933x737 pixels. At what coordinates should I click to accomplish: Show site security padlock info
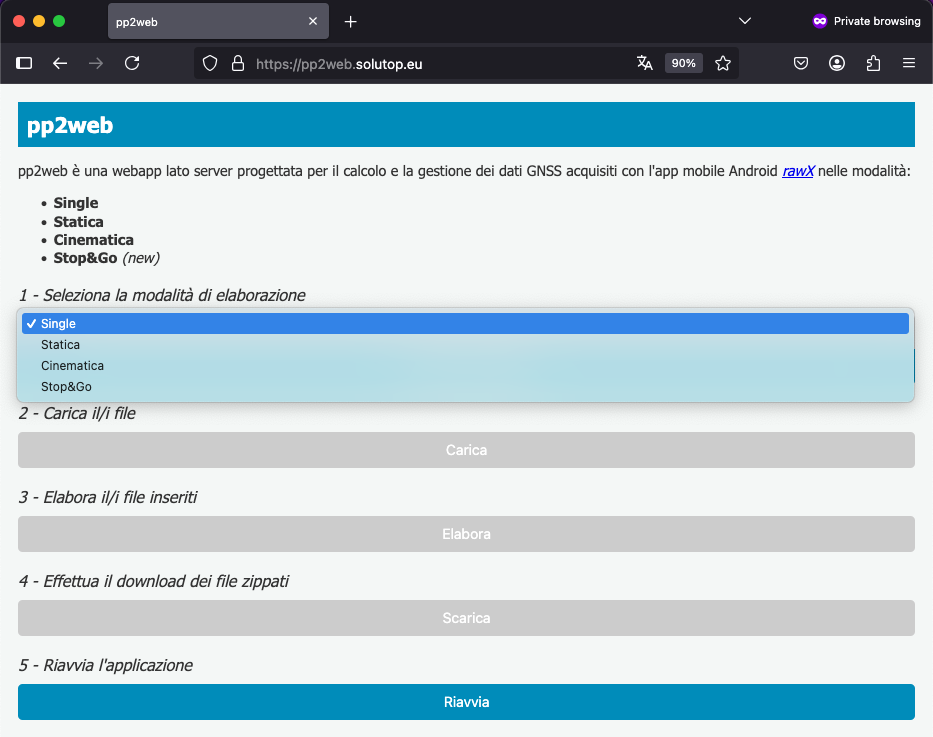click(x=238, y=63)
